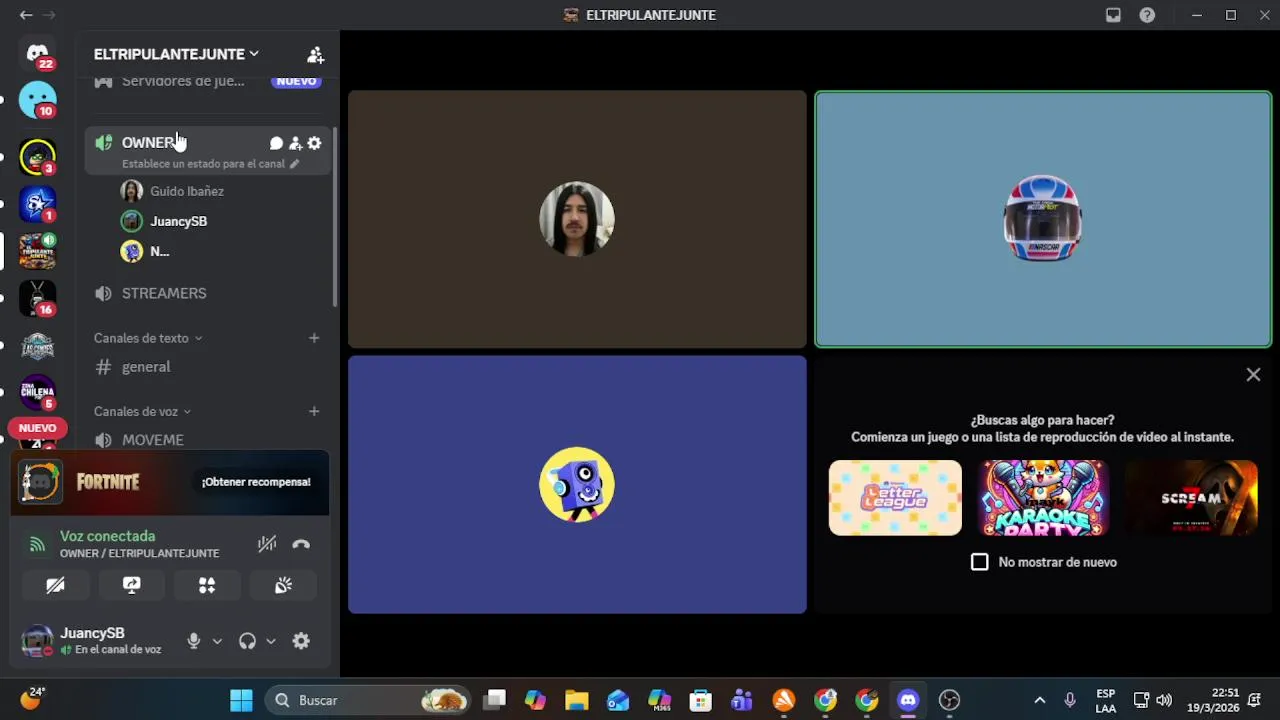This screenshot has width=1280, height=720.
Task: Launch the Letter League activity
Action: 895,498
